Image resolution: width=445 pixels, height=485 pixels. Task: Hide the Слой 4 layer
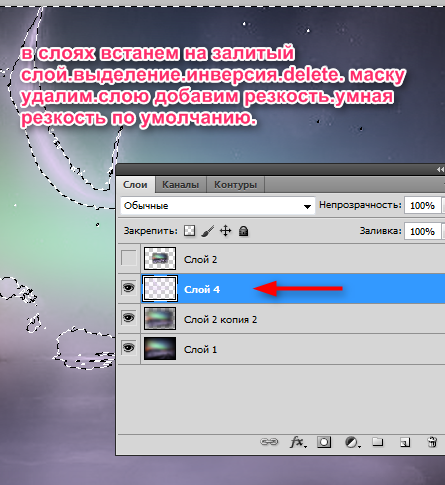[x=129, y=287]
